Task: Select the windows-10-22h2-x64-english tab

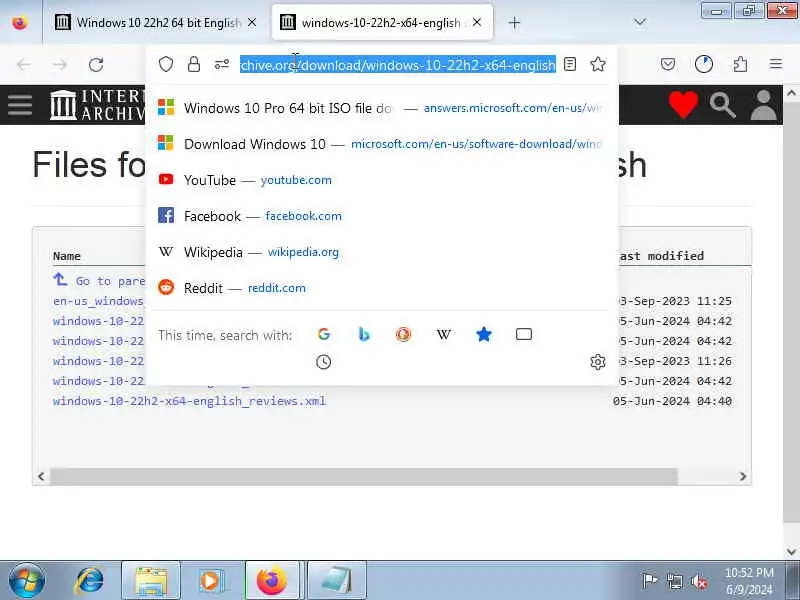Action: [x=383, y=23]
